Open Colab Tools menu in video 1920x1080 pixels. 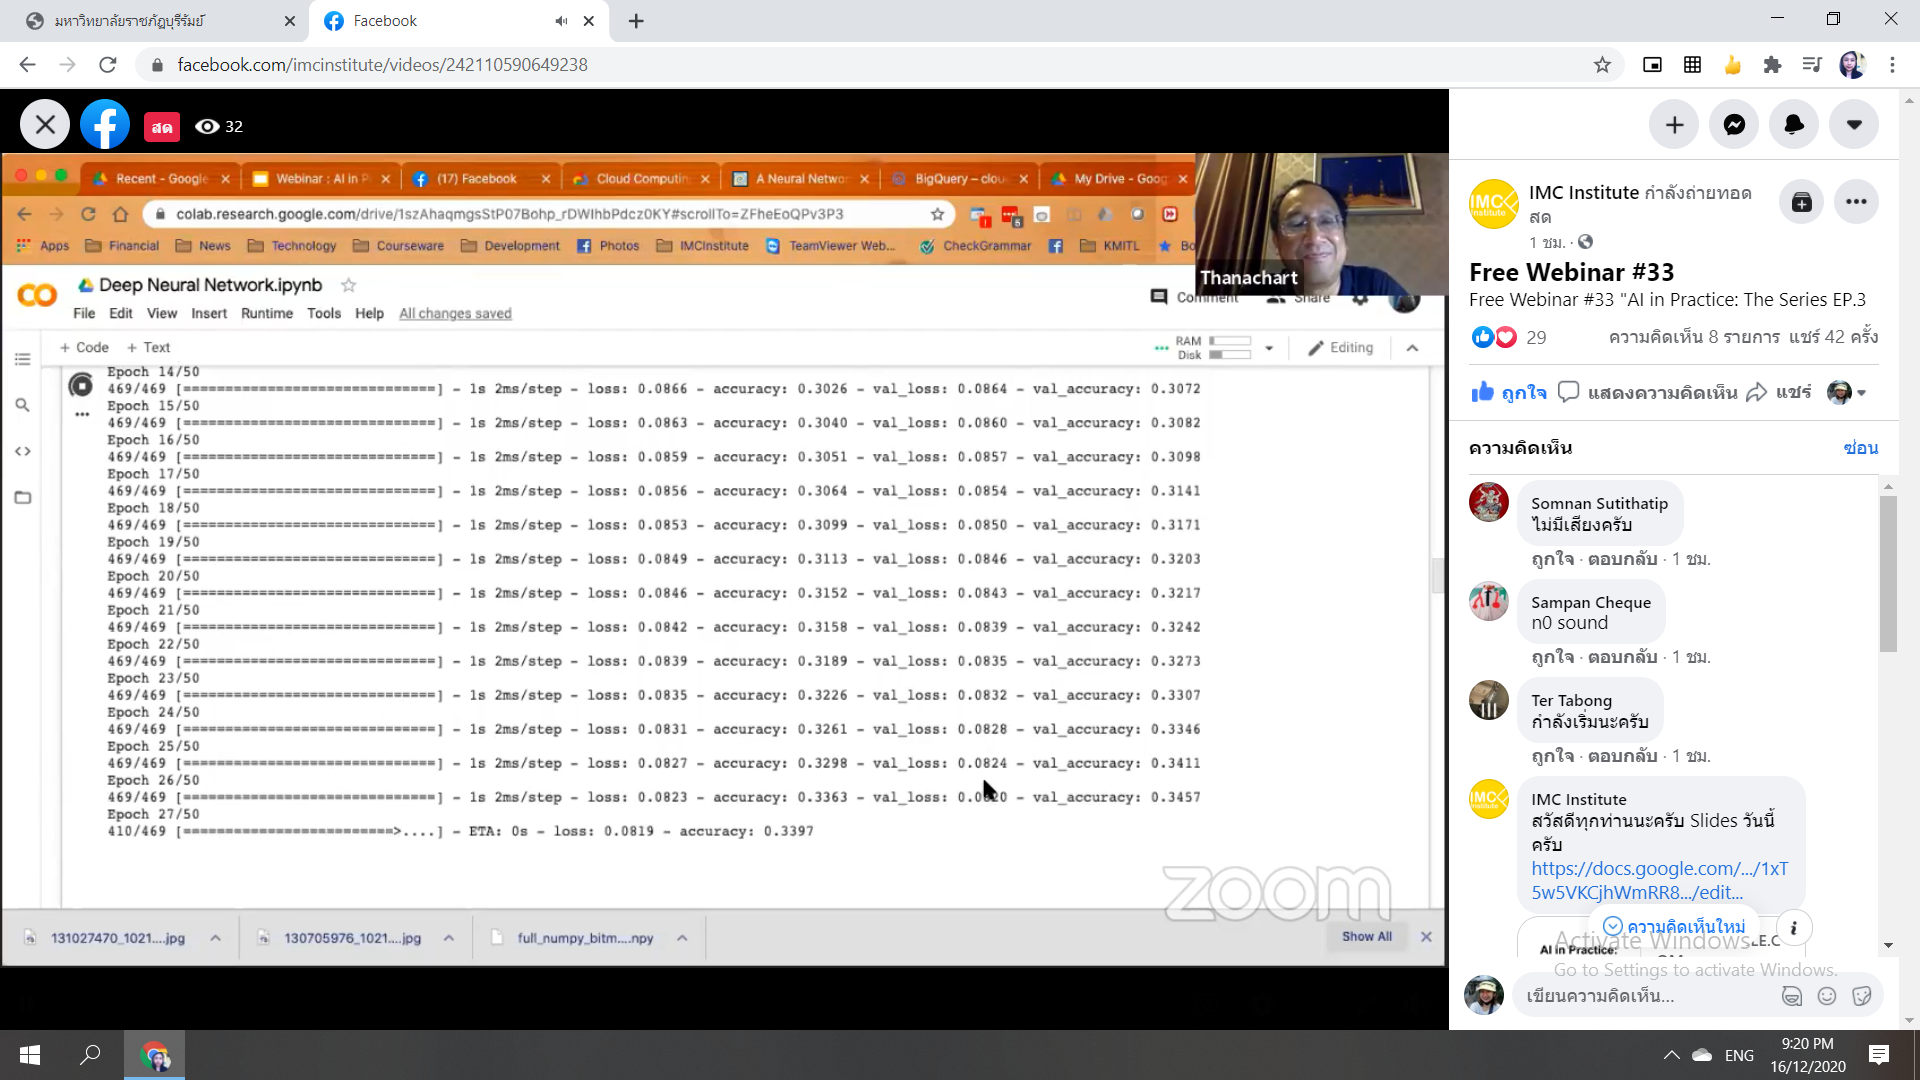[324, 313]
